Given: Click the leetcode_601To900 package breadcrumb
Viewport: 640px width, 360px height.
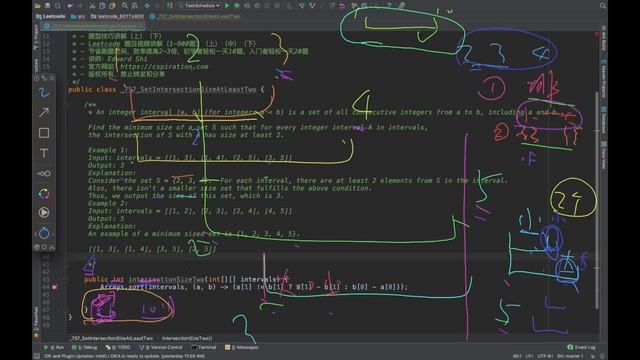Looking at the screenshot, I should tap(117, 16).
